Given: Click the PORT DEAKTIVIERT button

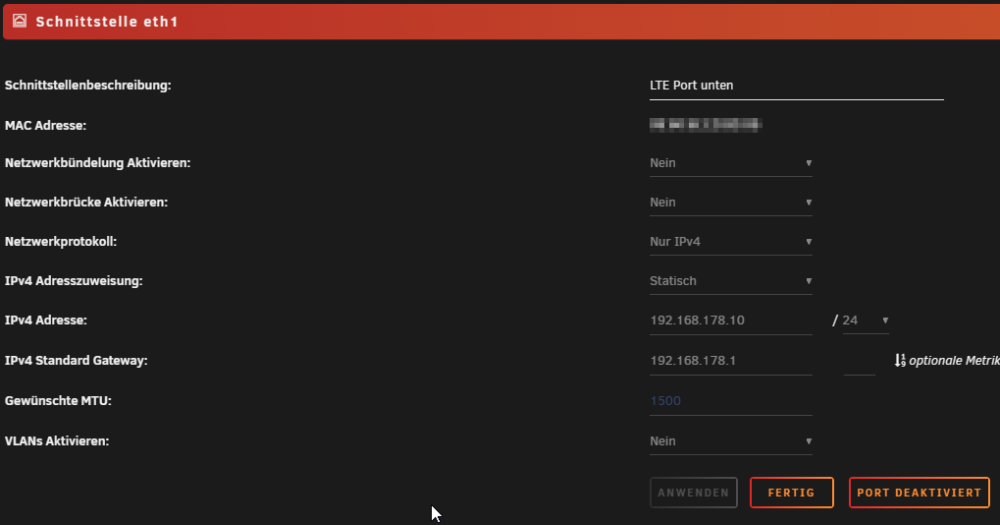Looking at the screenshot, I should pyautogui.click(x=919, y=492).
